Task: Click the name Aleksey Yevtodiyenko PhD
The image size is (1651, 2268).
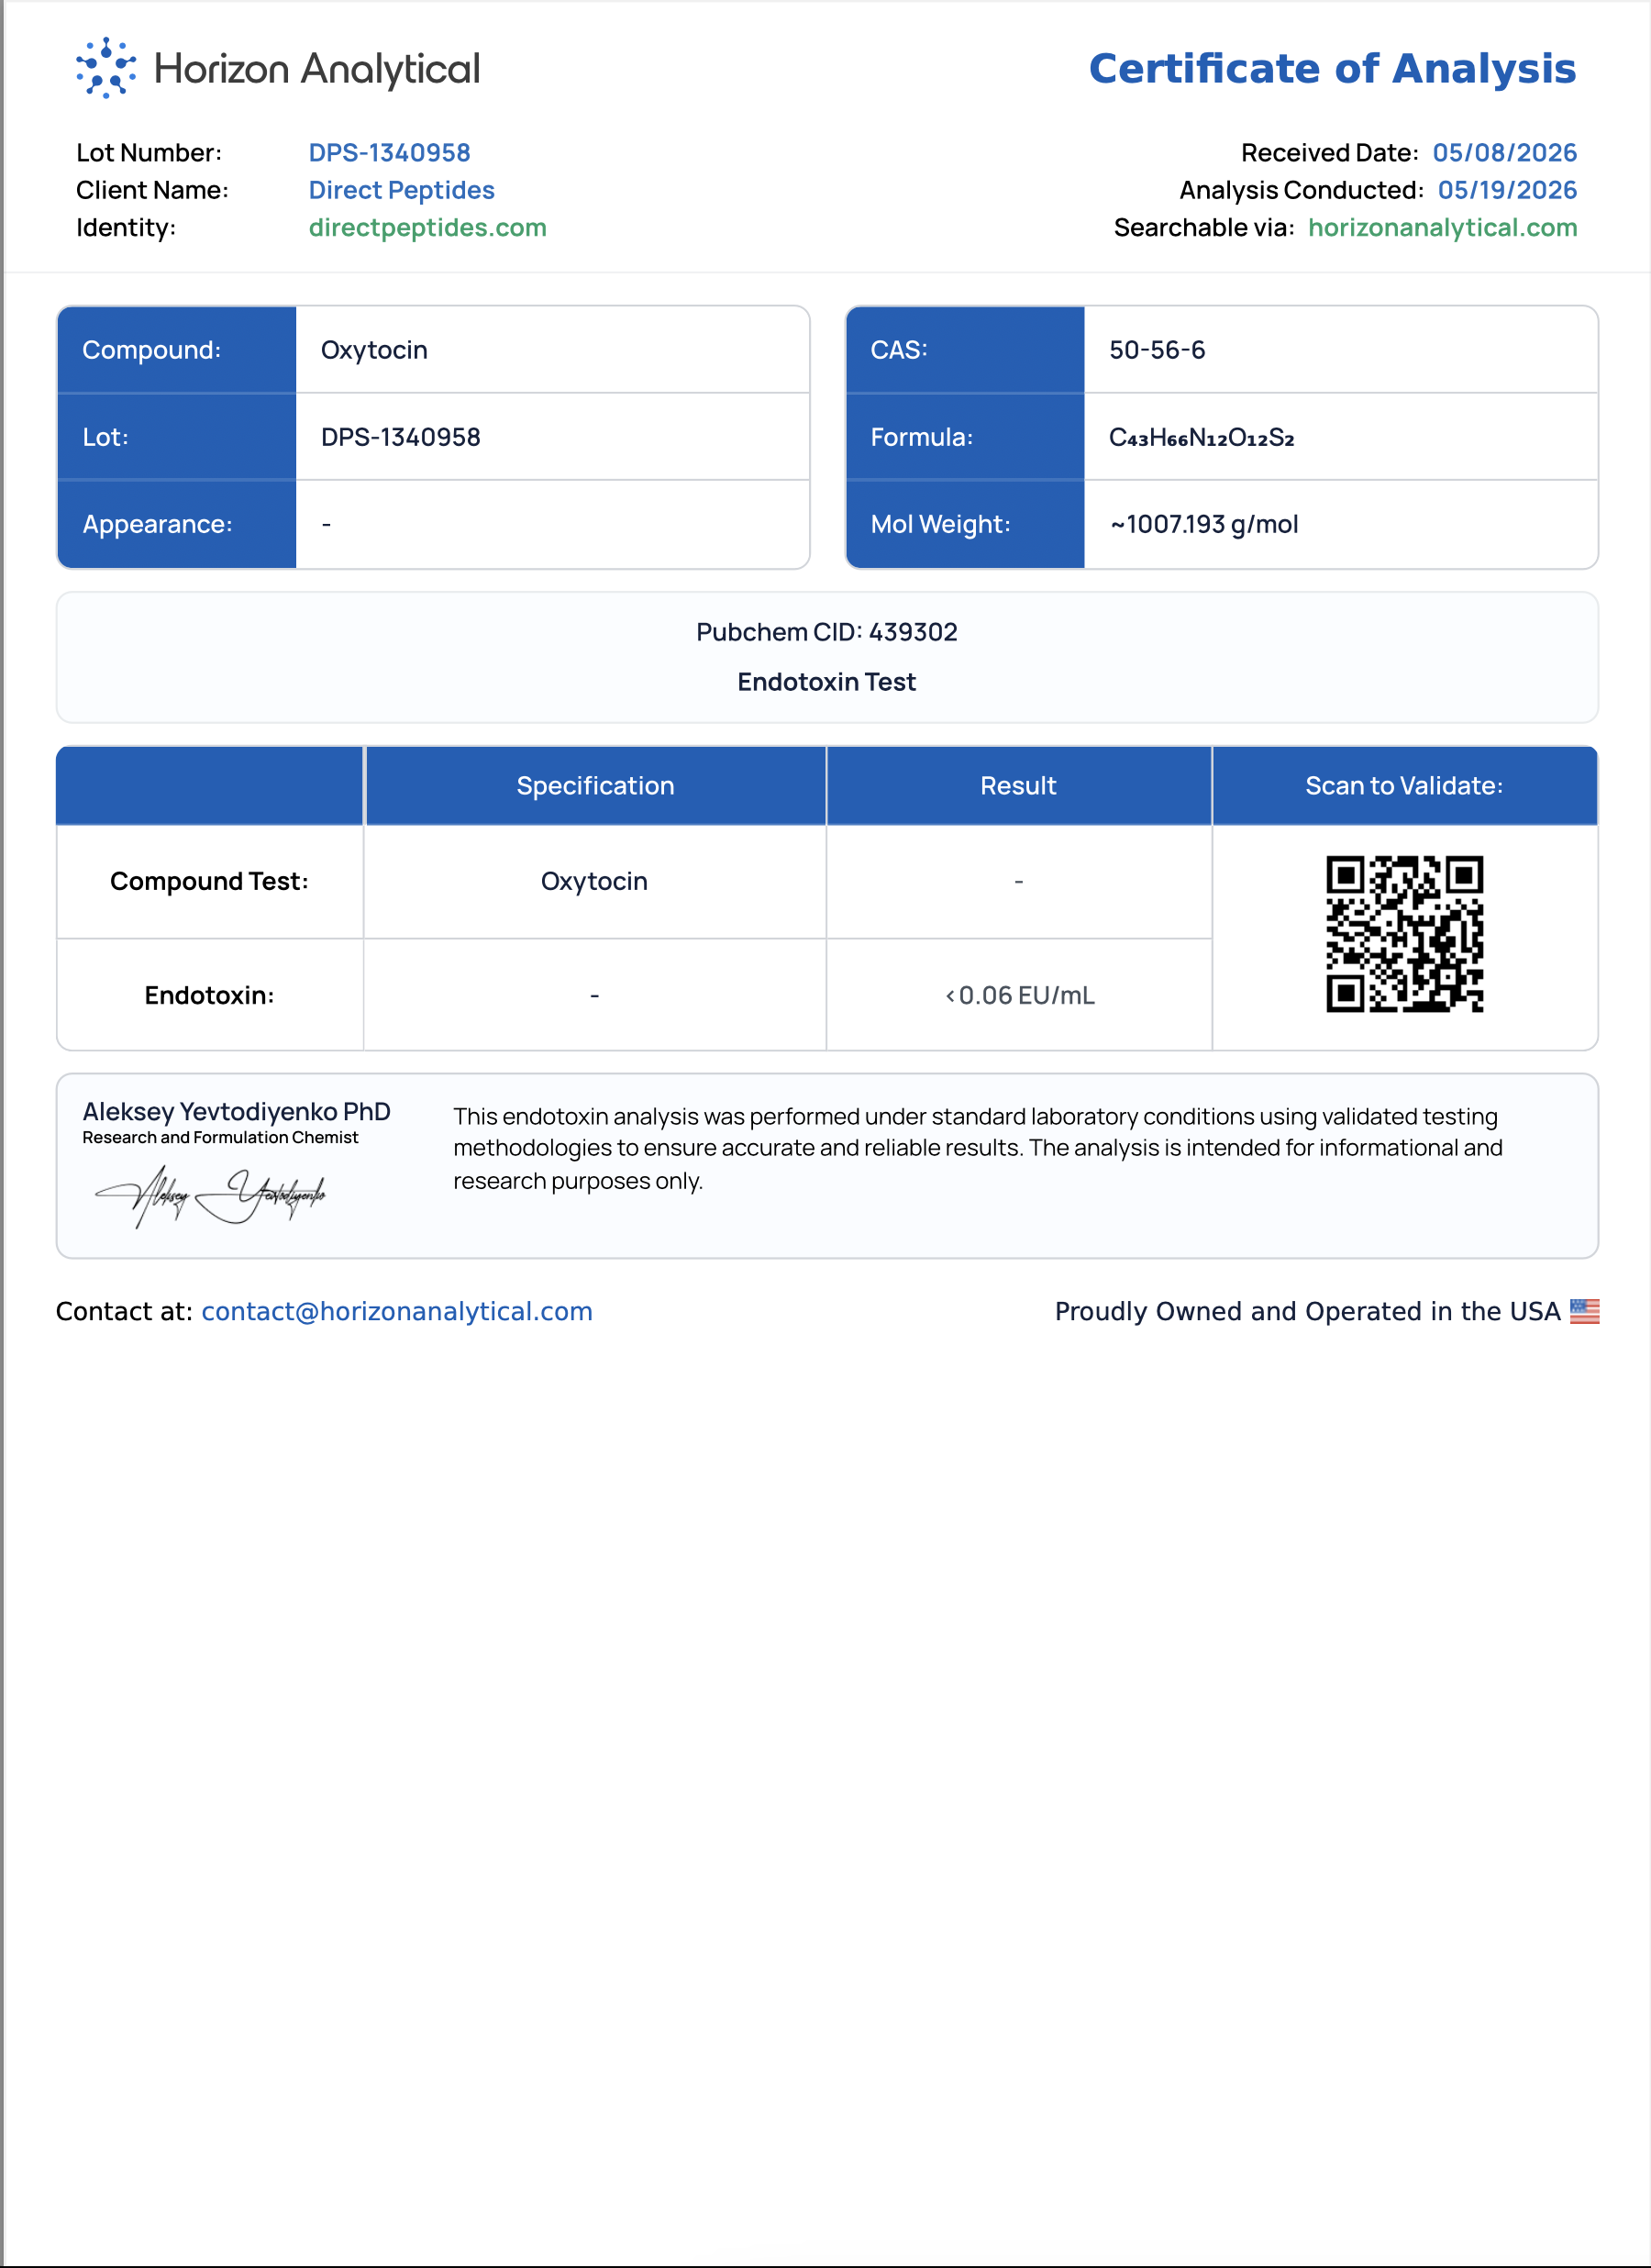Action: (x=236, y=1112)
